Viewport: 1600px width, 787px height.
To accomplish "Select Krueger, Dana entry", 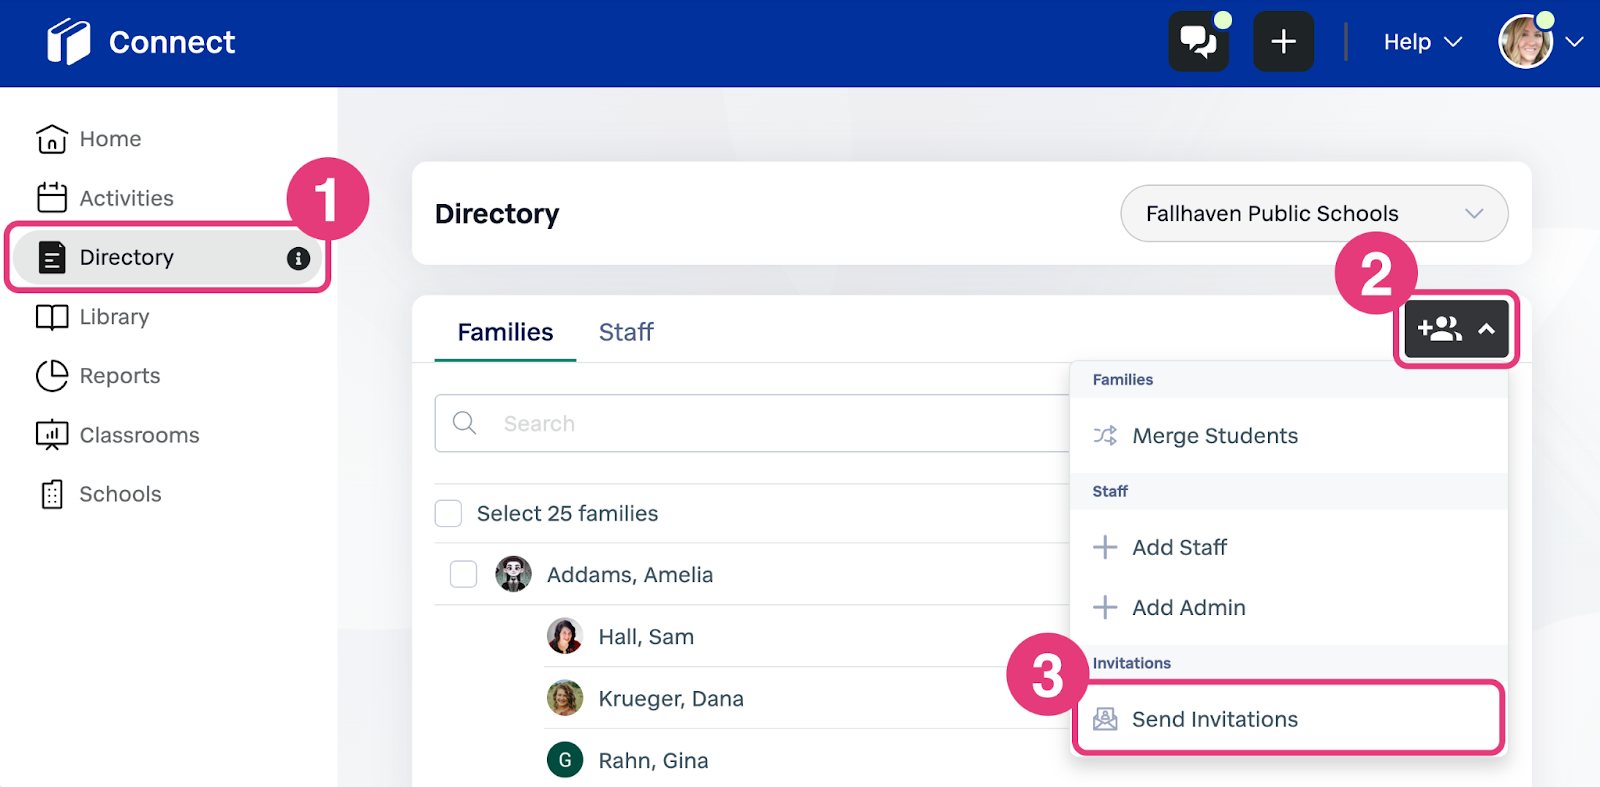I will [671, 699].
